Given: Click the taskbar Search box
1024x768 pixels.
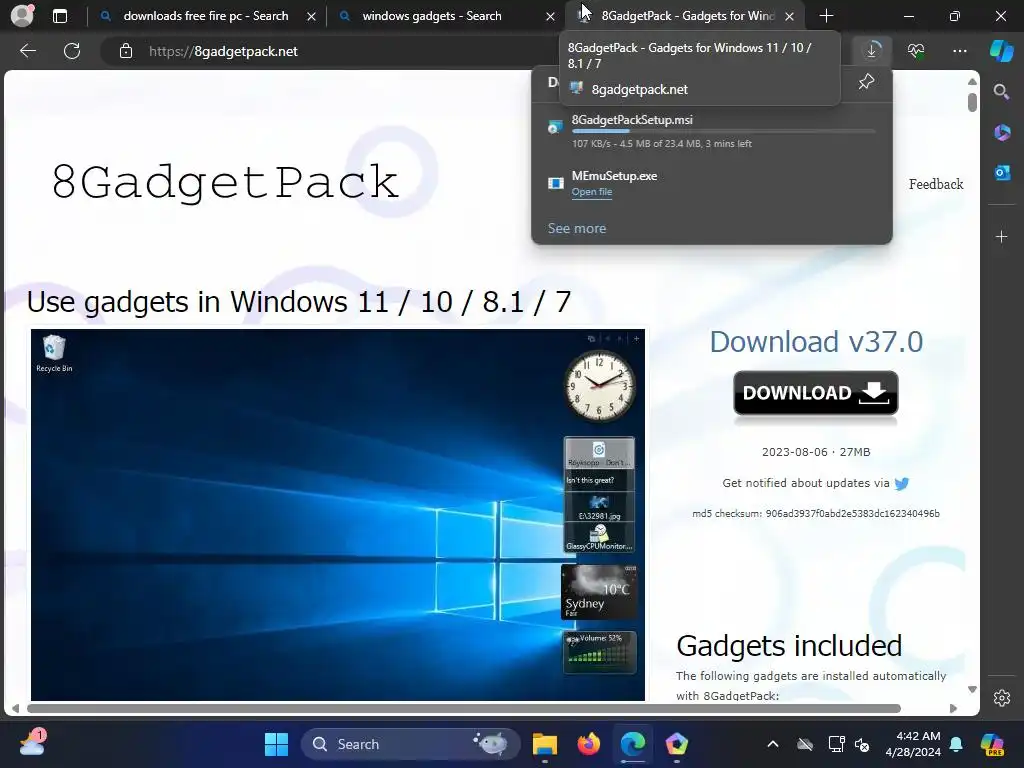Looking at the screenshot, I should 410,744.
